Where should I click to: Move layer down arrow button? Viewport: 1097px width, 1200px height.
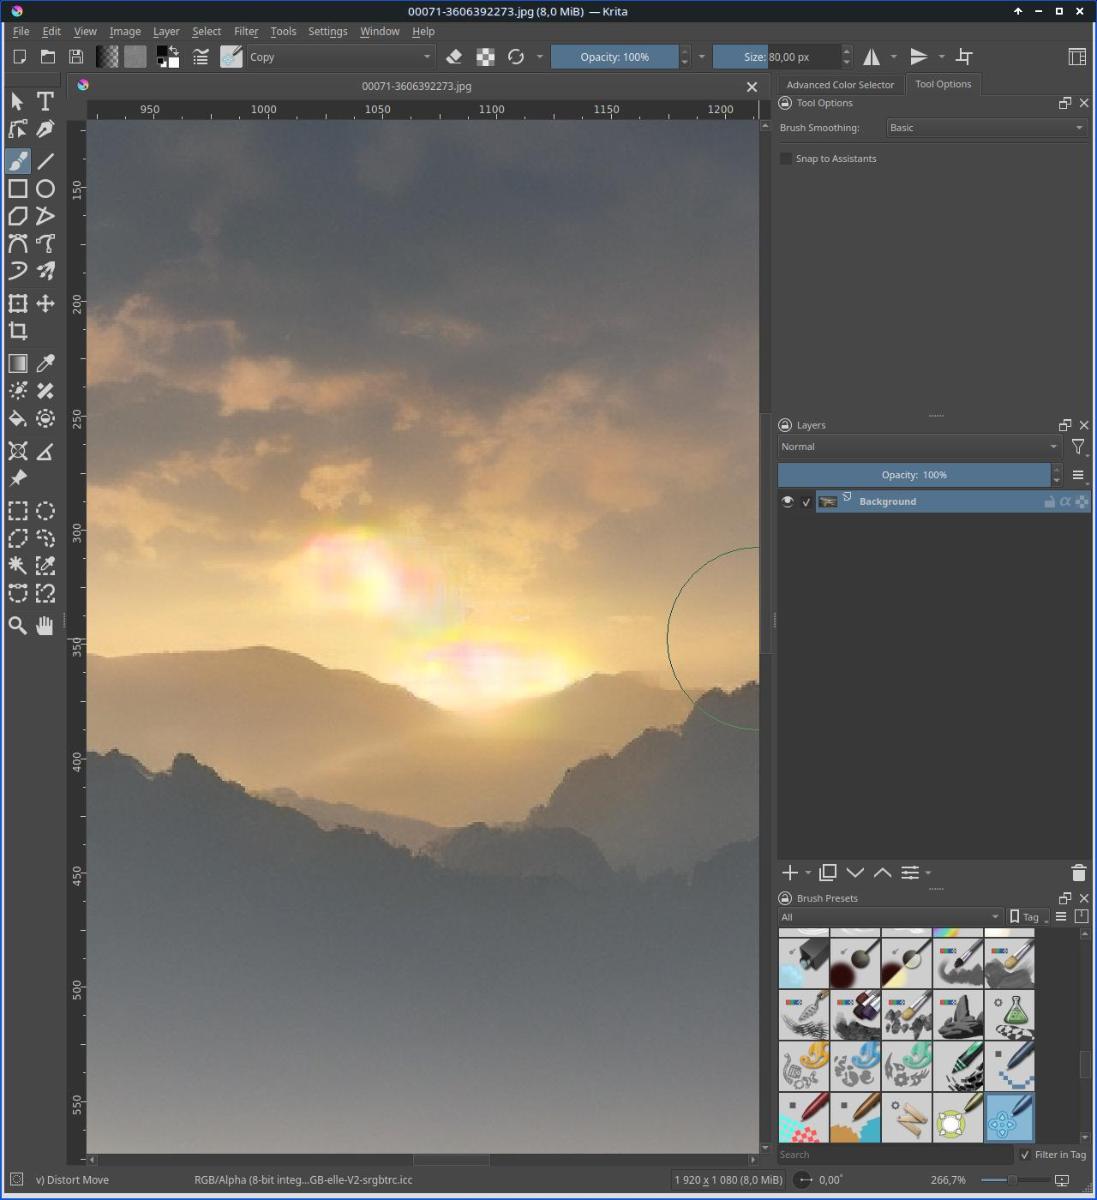[855, 873]
